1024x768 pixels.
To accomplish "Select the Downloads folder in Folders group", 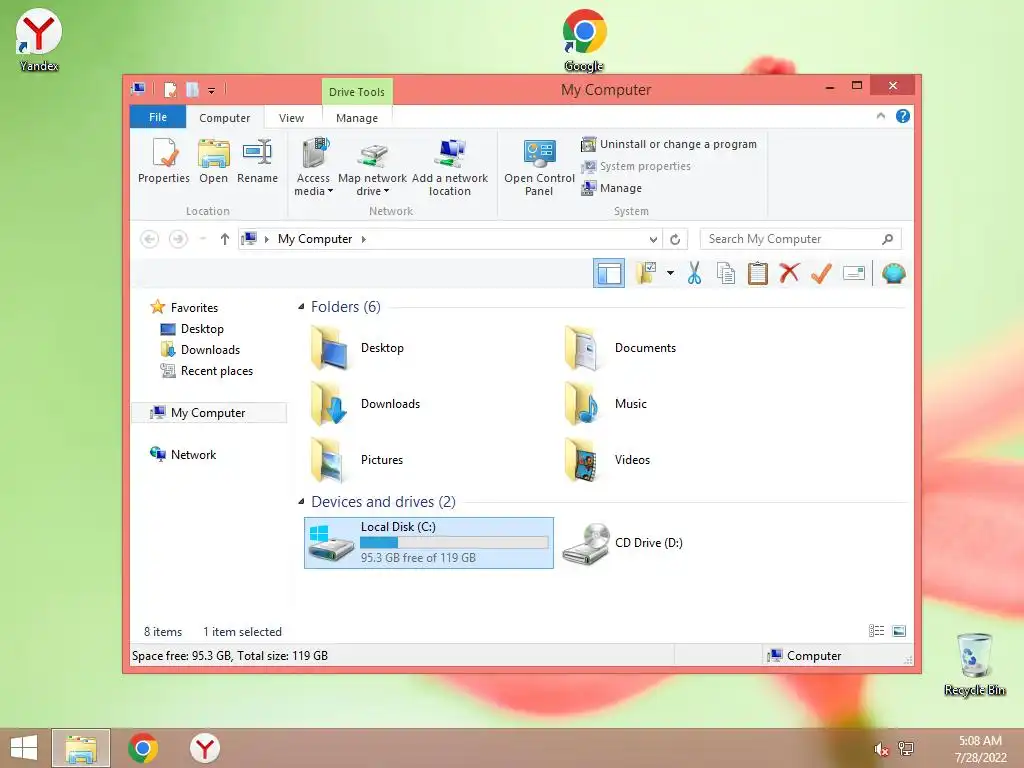I will (x=365, y=404).
